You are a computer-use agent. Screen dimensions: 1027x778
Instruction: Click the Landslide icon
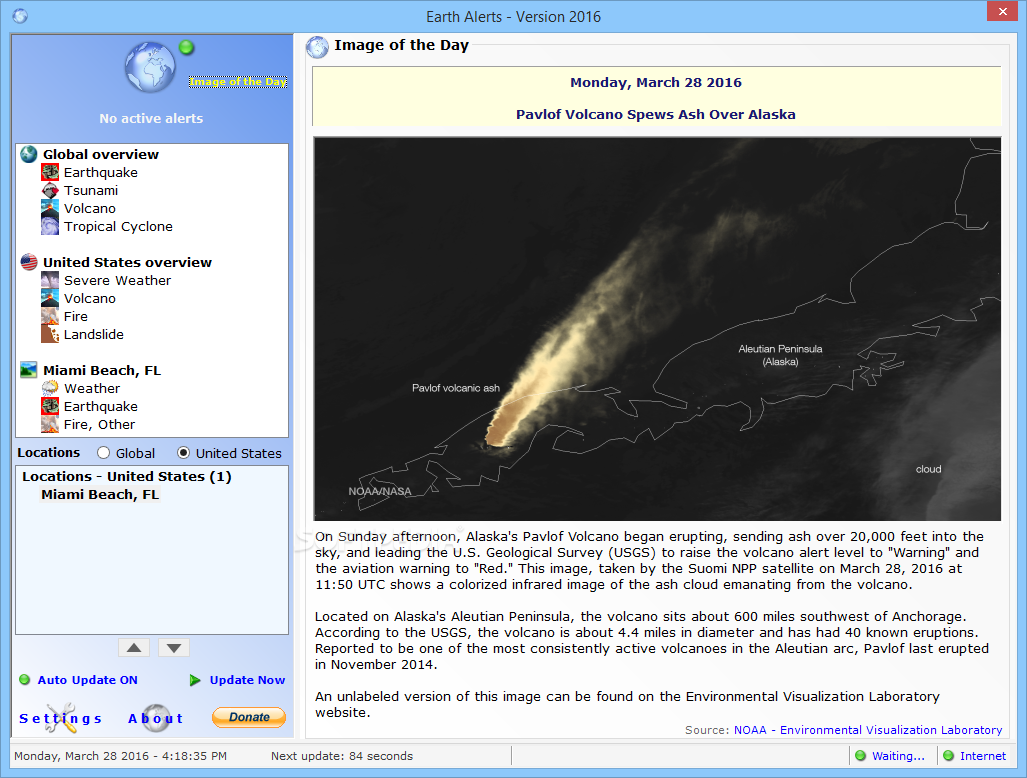(x=50, y=335)
